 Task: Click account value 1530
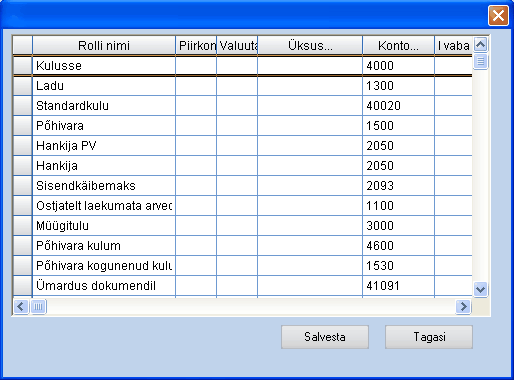[x=399, y=266]
